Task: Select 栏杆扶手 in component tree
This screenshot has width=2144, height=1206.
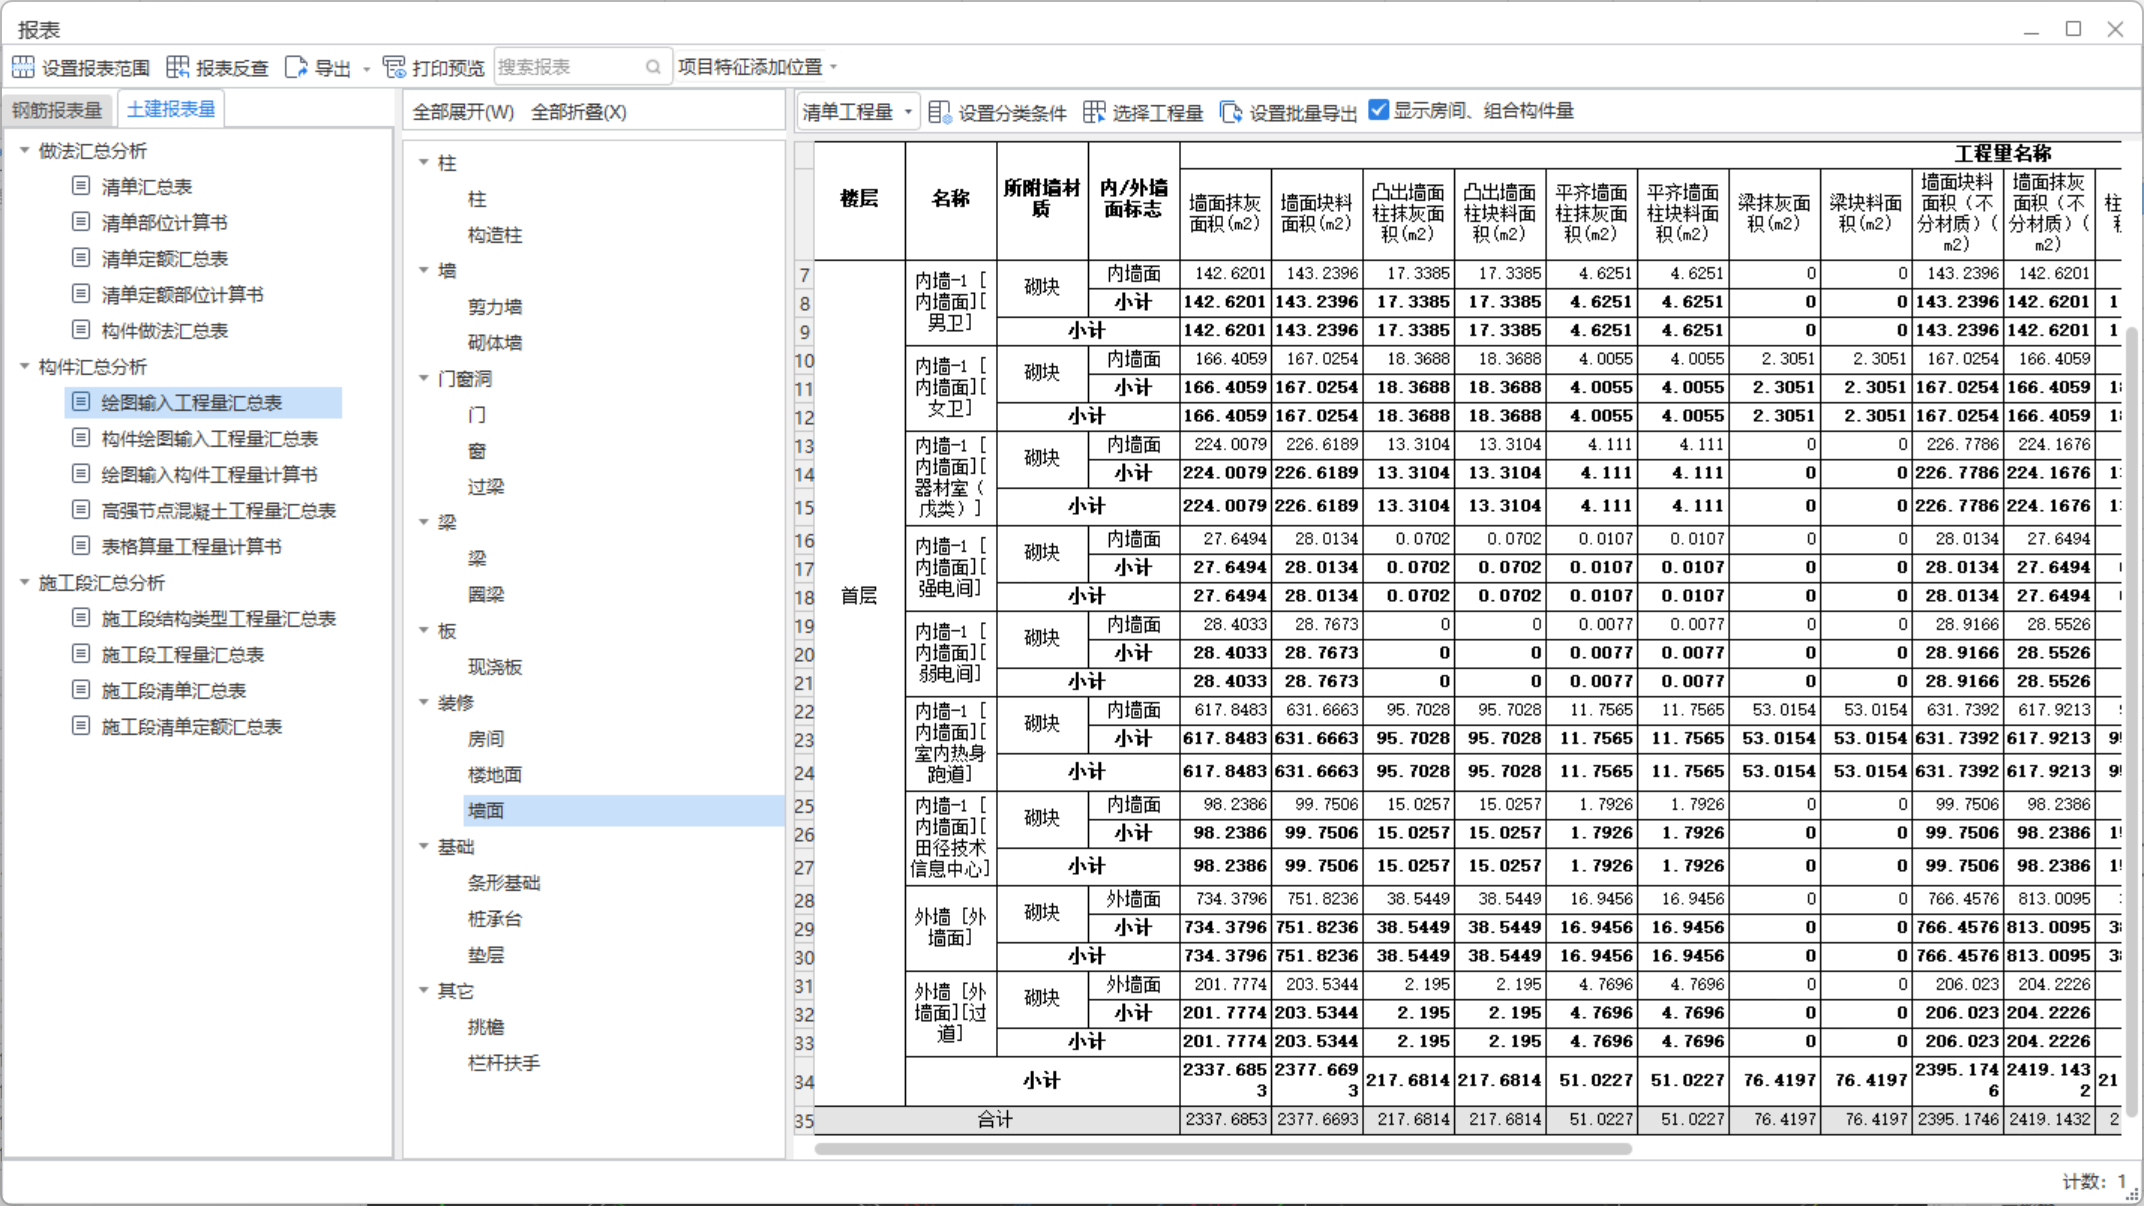Action: pos(504,1062)
